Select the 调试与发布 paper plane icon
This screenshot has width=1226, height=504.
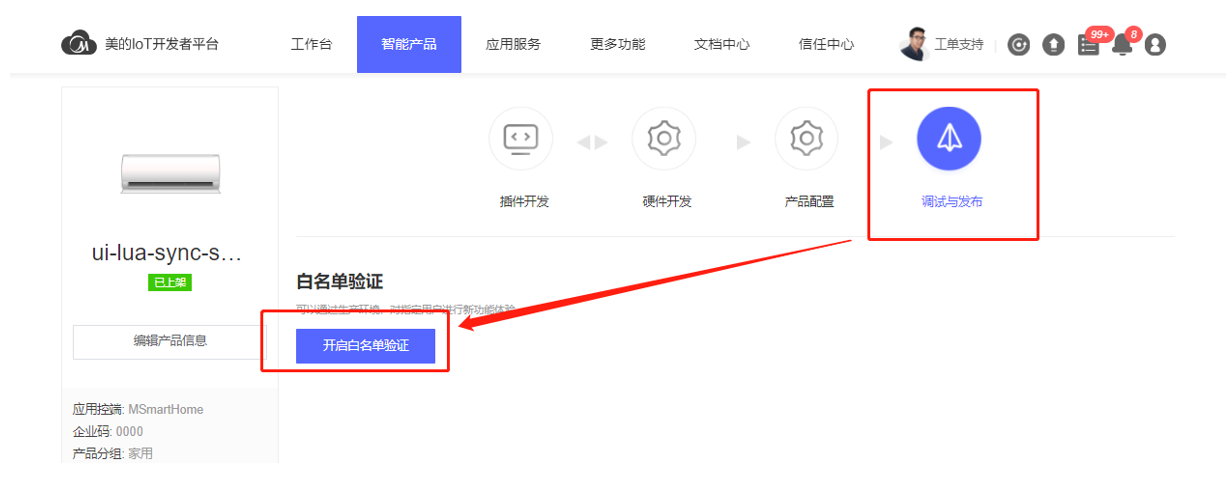click(949, 138)
